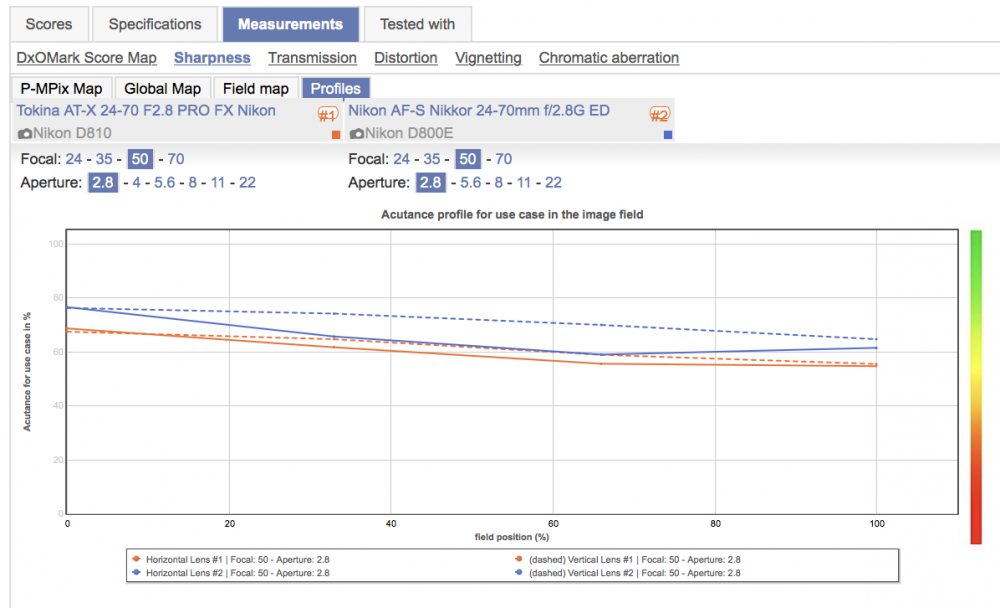Set Tokina lens focal length to 24
Viewport: 1000px width, 608px height.
(74, 159)
